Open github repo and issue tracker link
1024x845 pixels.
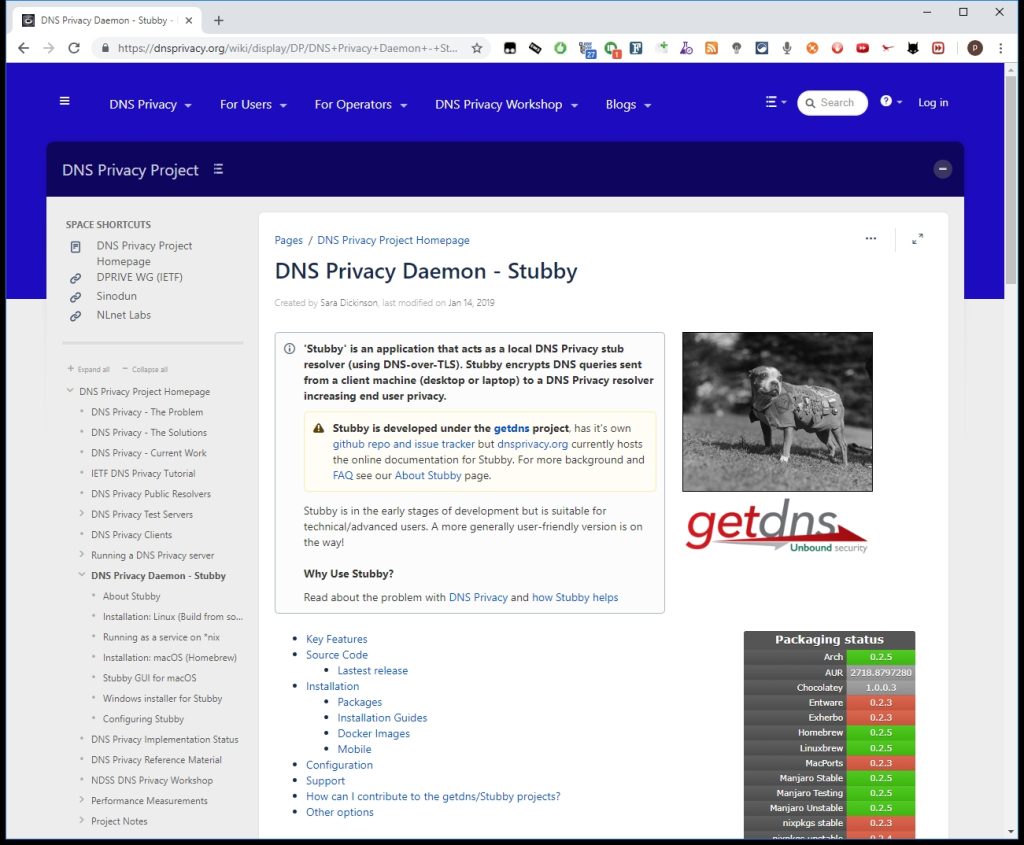[404, 444]
